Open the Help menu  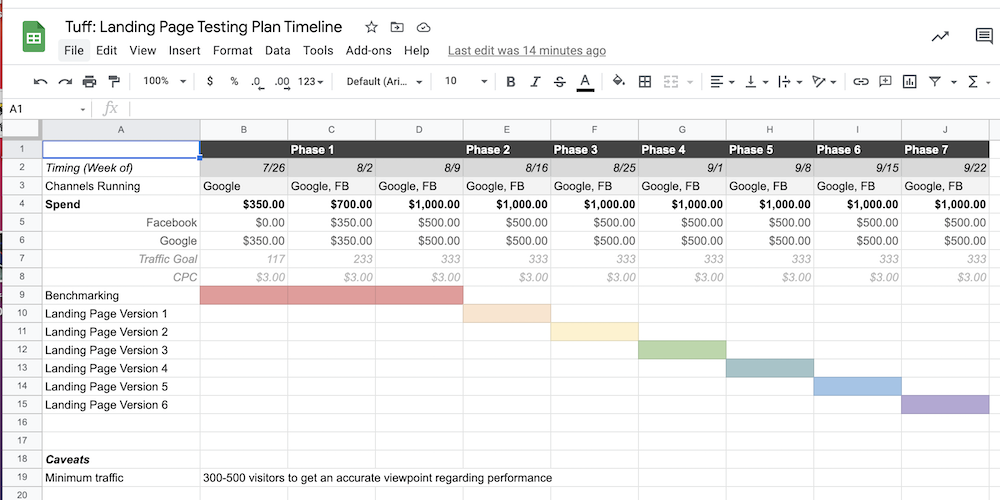[x=416, y=50]
